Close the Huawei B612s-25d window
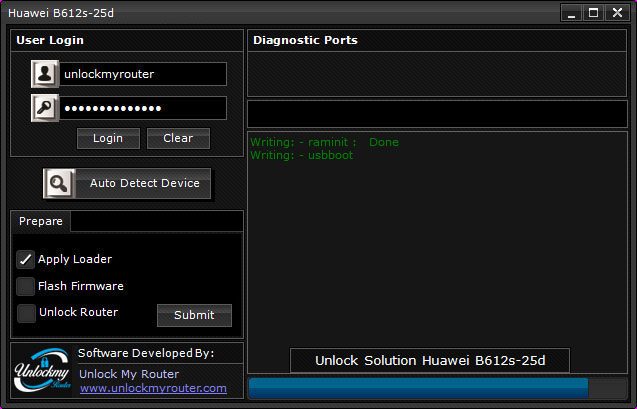The image size is (637, 409). (617, 13)
